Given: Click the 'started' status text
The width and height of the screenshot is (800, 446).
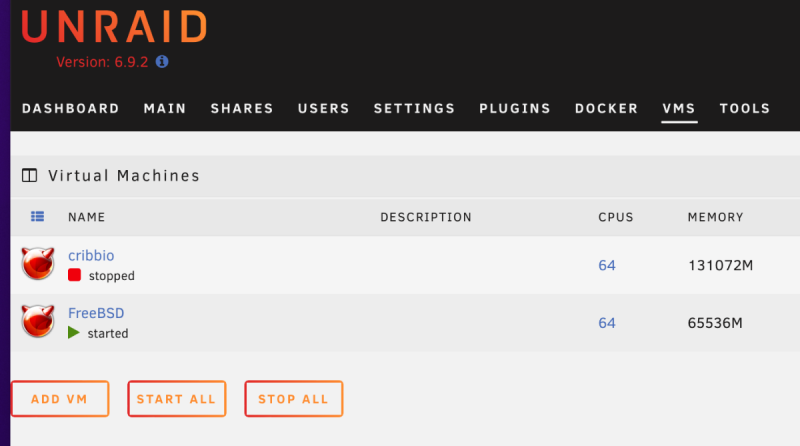Looking at the screenshot, I should (x=108, y=333).
